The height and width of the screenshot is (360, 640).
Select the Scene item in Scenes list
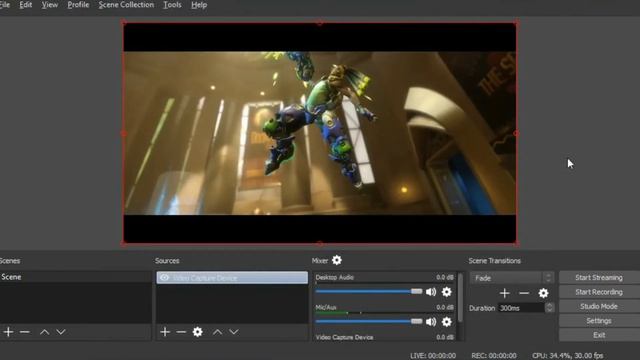pyautogui.click(x=76, y=277)
